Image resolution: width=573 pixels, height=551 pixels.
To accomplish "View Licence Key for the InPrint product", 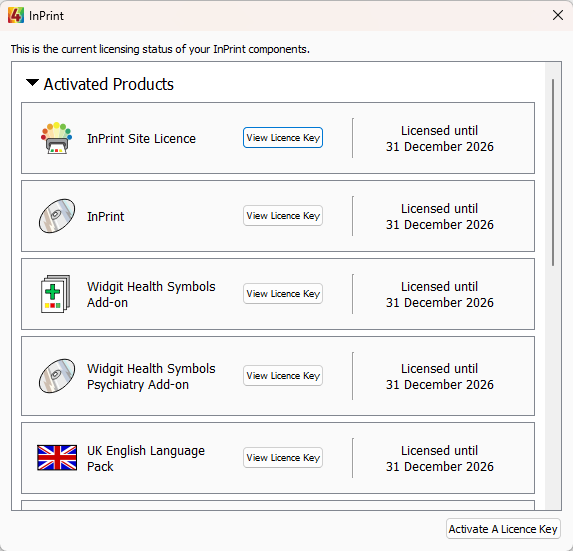I will [283, 216].
